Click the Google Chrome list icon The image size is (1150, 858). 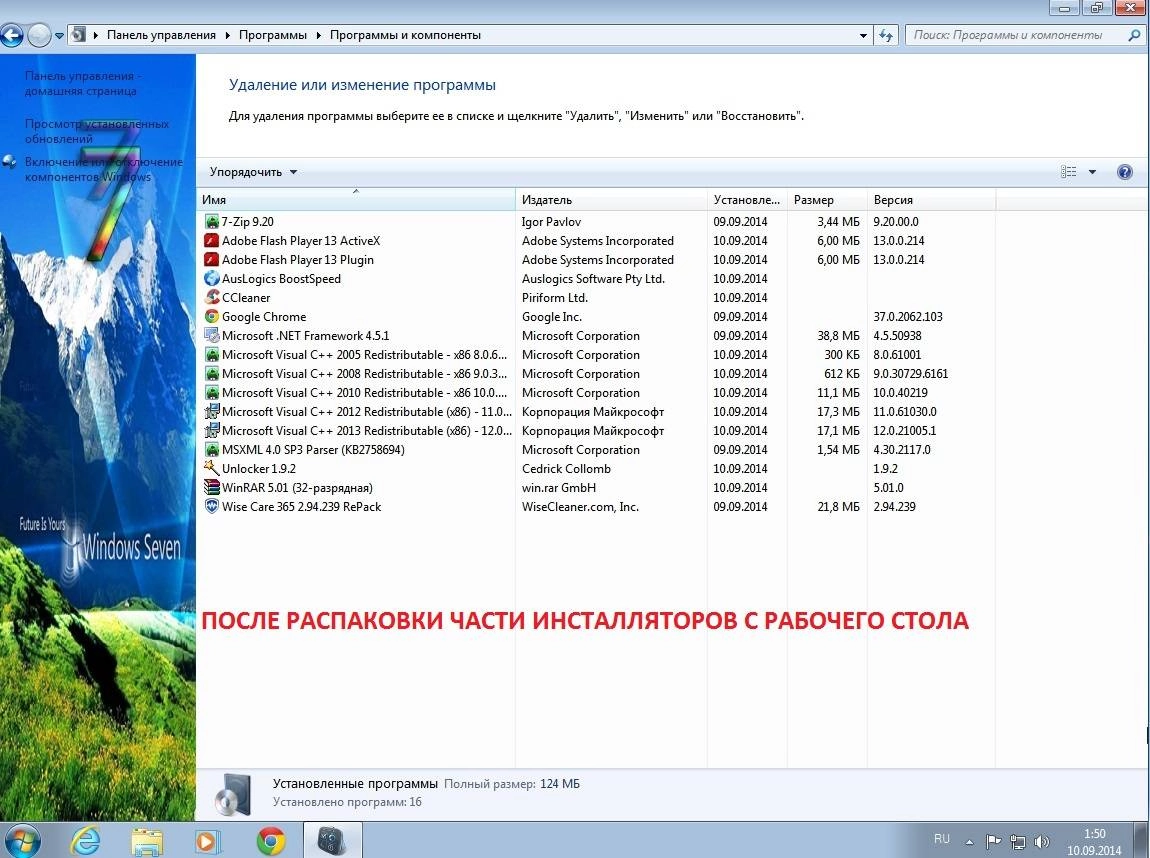pos(211,317)
